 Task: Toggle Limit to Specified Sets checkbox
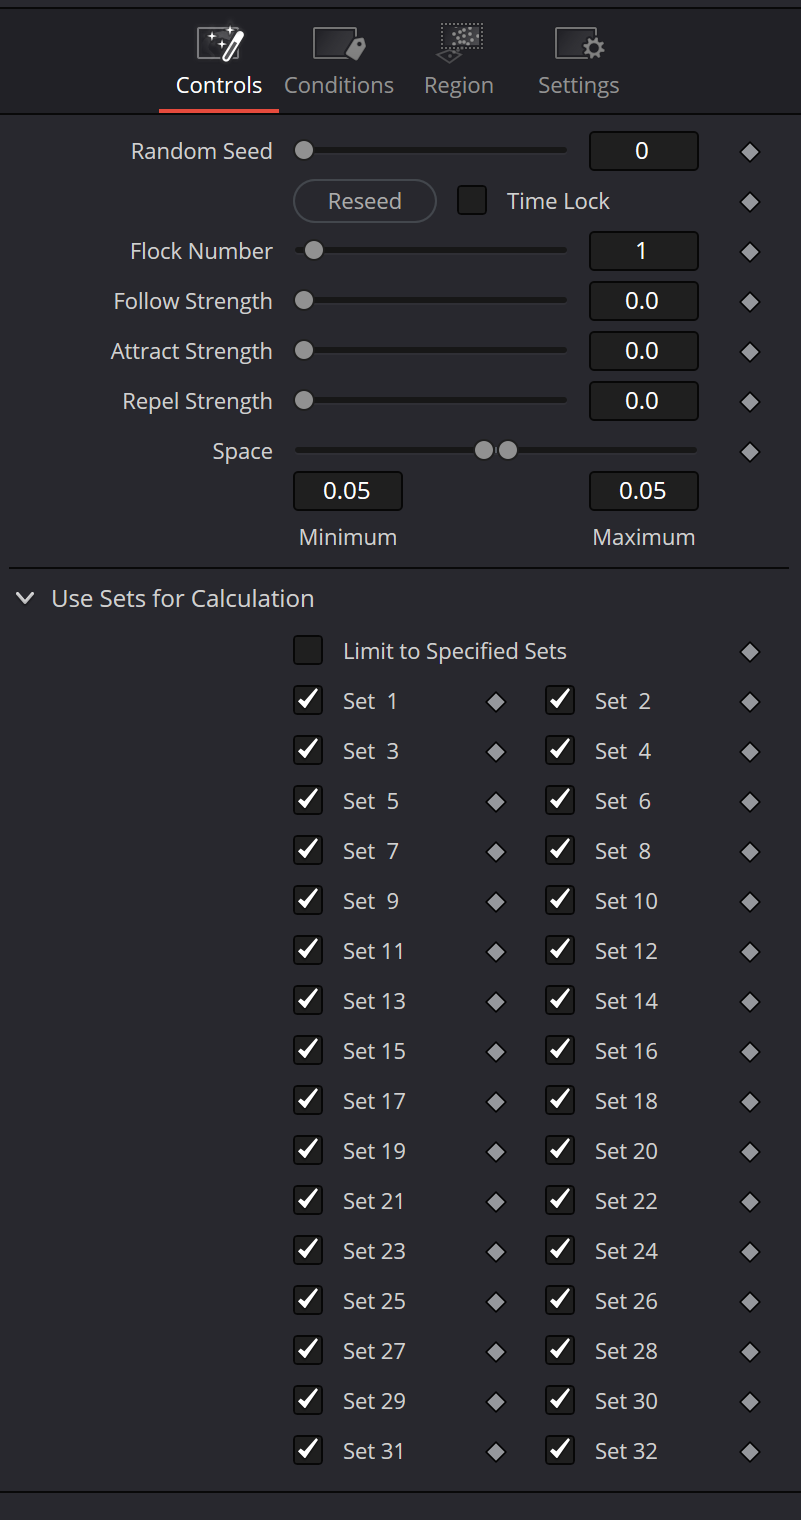tap(308, 651)
